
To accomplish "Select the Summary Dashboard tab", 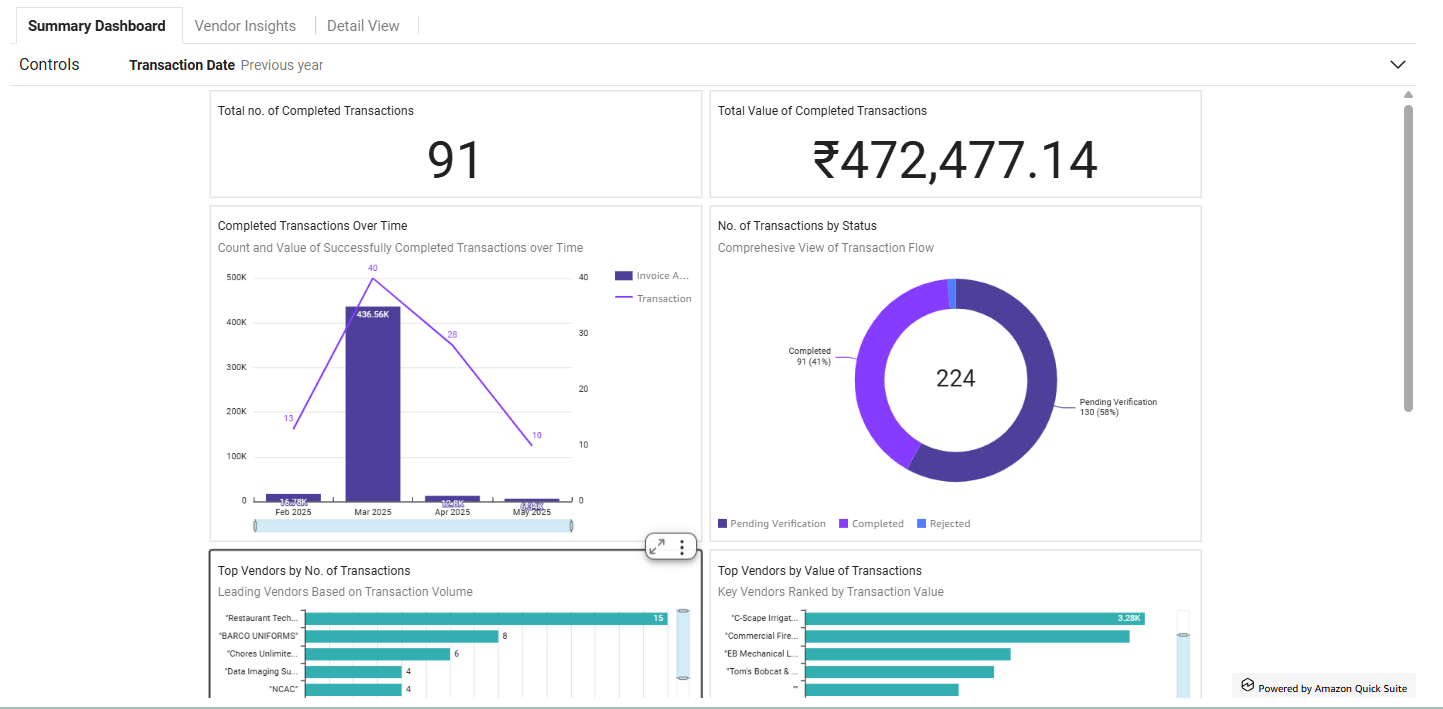I will (97, 26).
